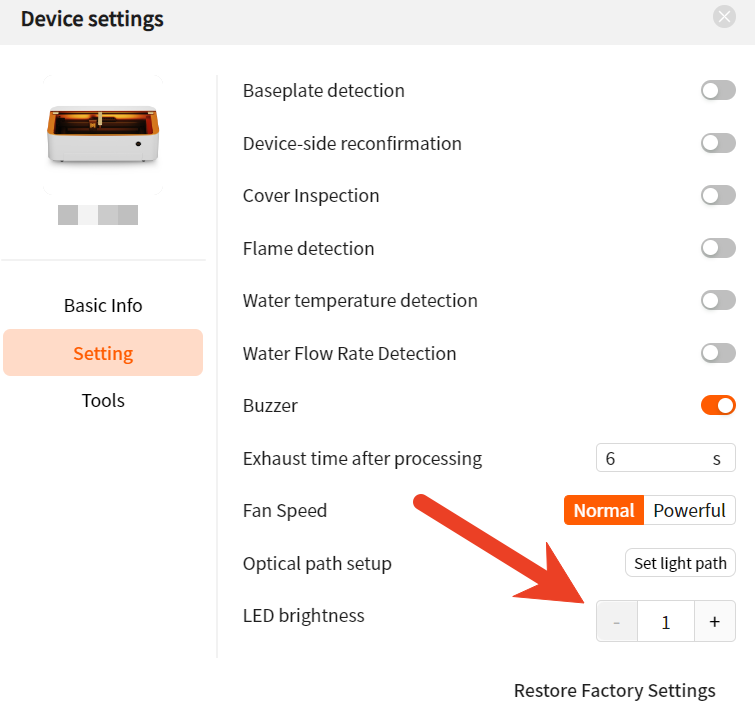This screenshot has height=719, width=755.
Task: Click the Set light path button
Action: [680, 563]
